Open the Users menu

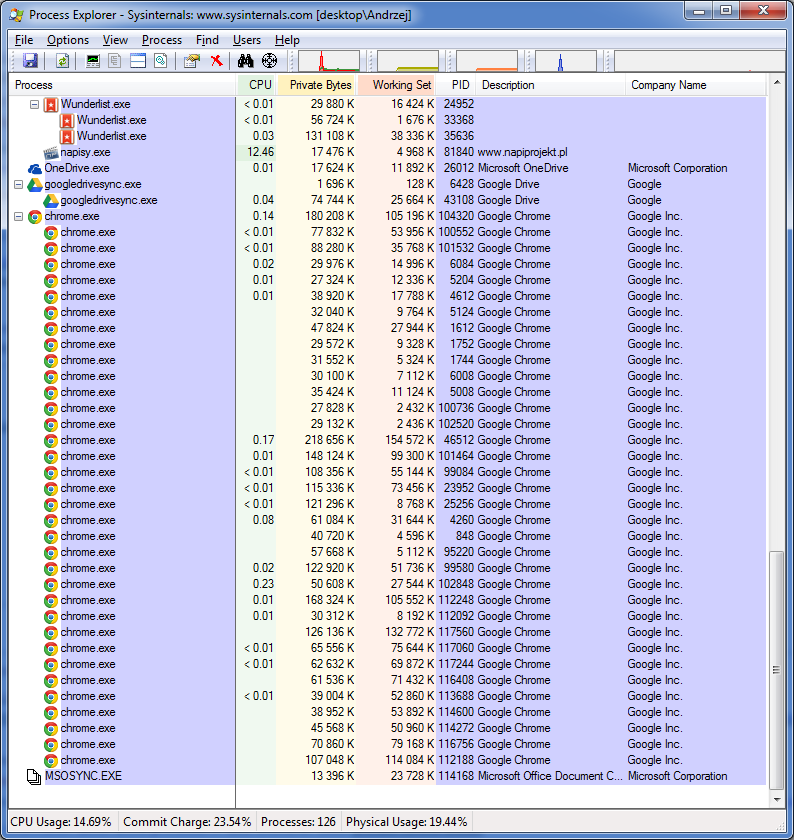[246, 40]
